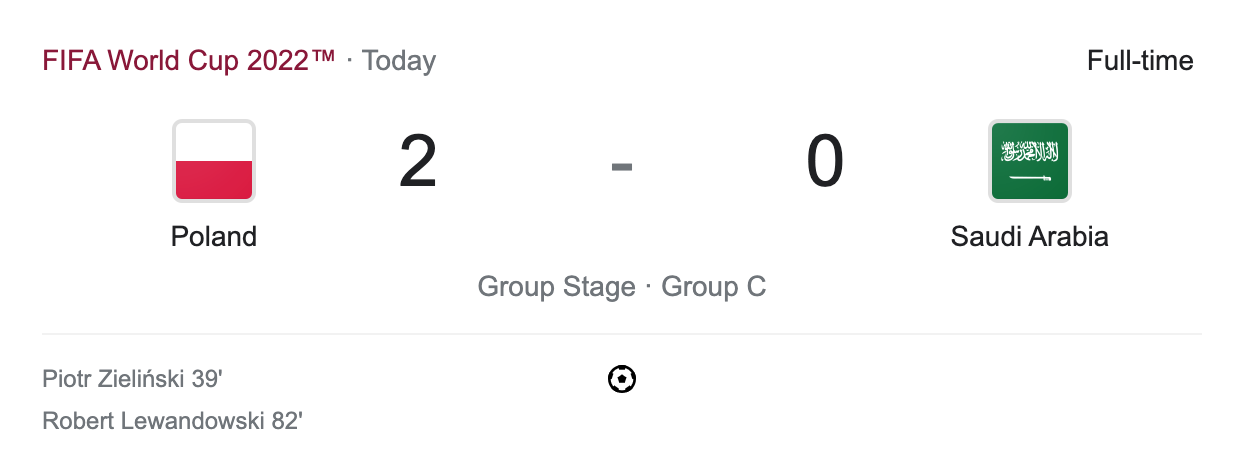Click the soccer ball goal icon
The height and width of the screenshot is (457, 1236).
coord(622,379)
